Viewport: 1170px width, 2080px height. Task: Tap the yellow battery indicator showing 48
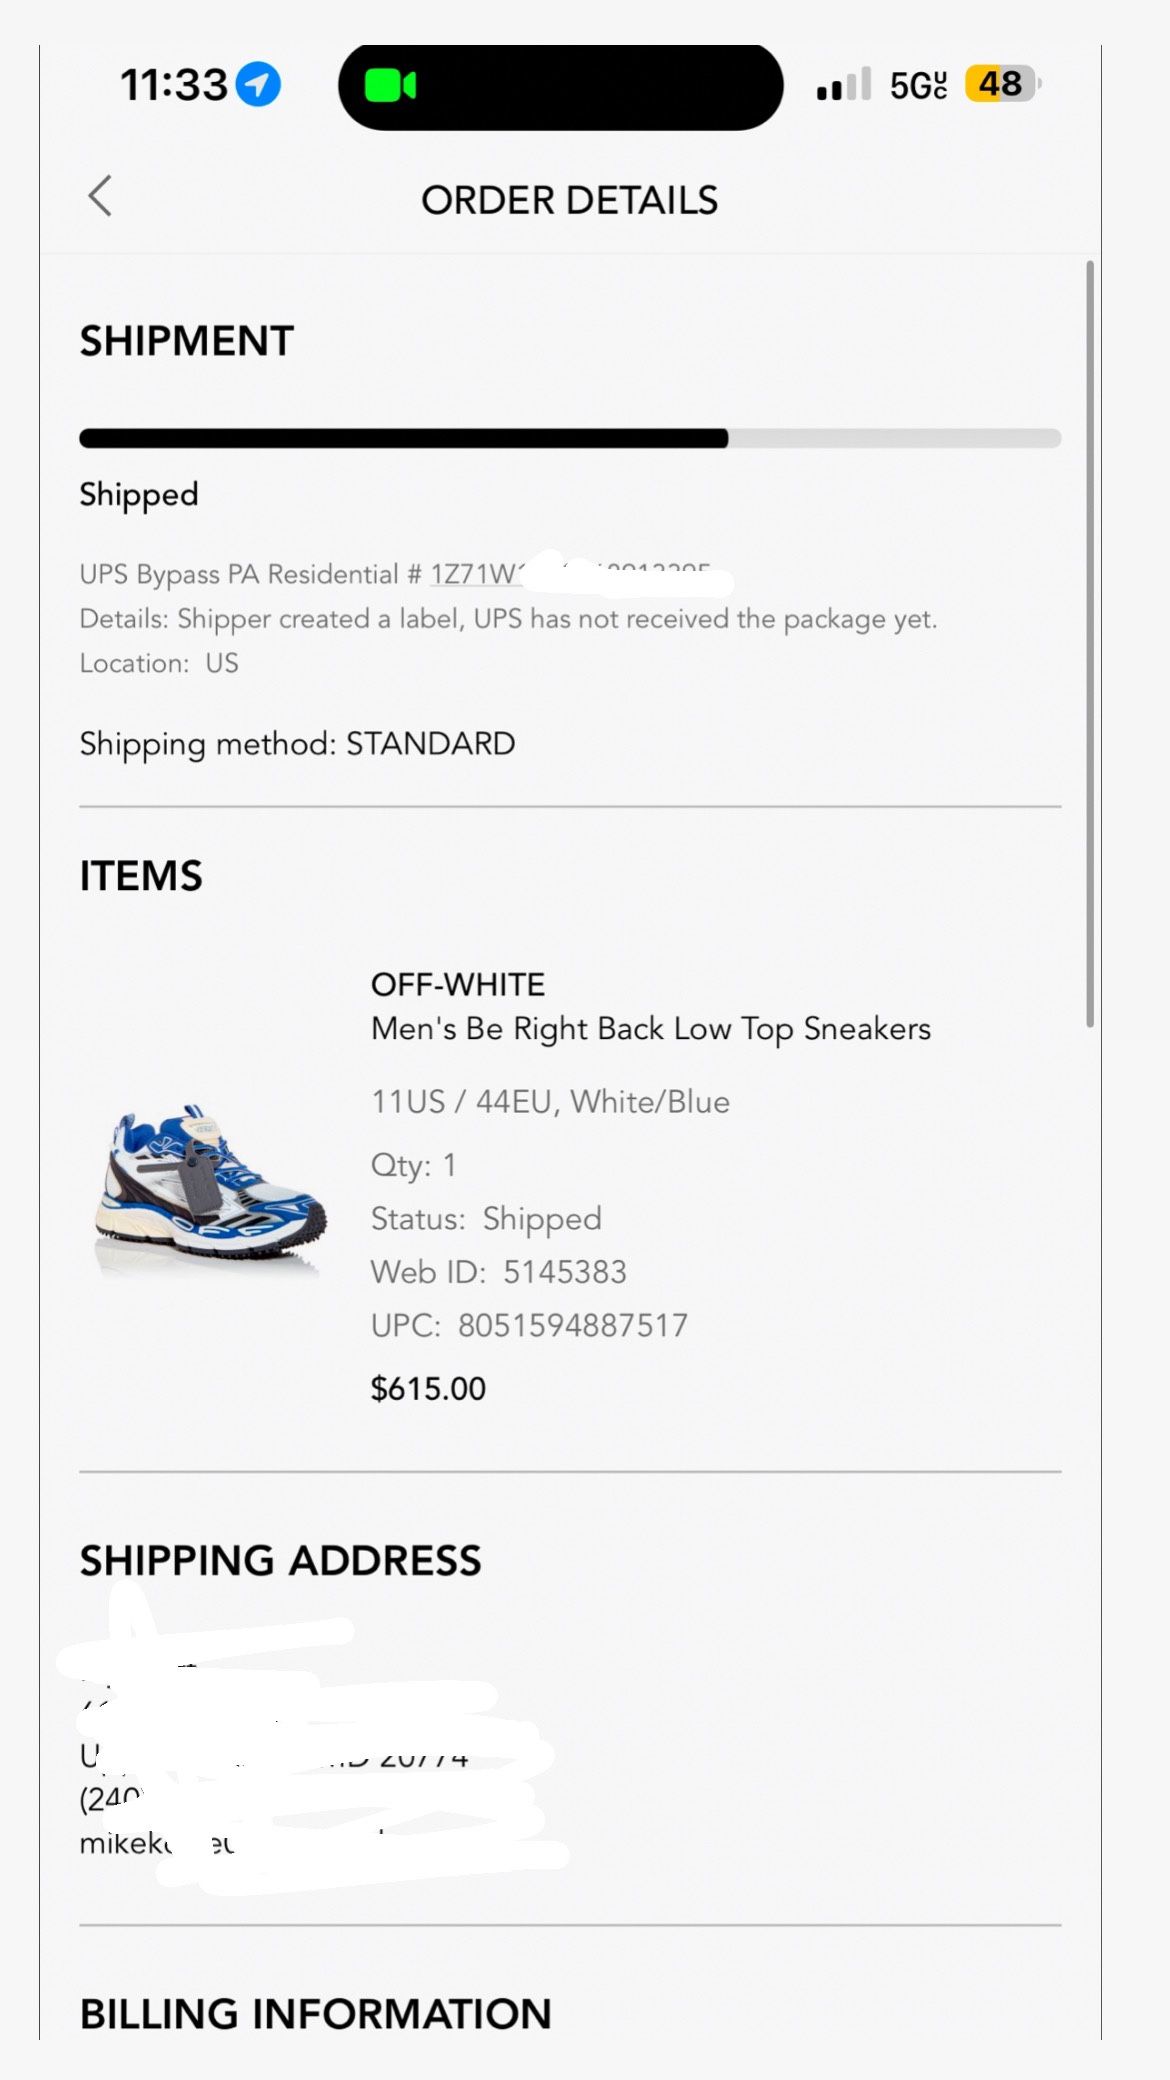click(x=998, y=84)
